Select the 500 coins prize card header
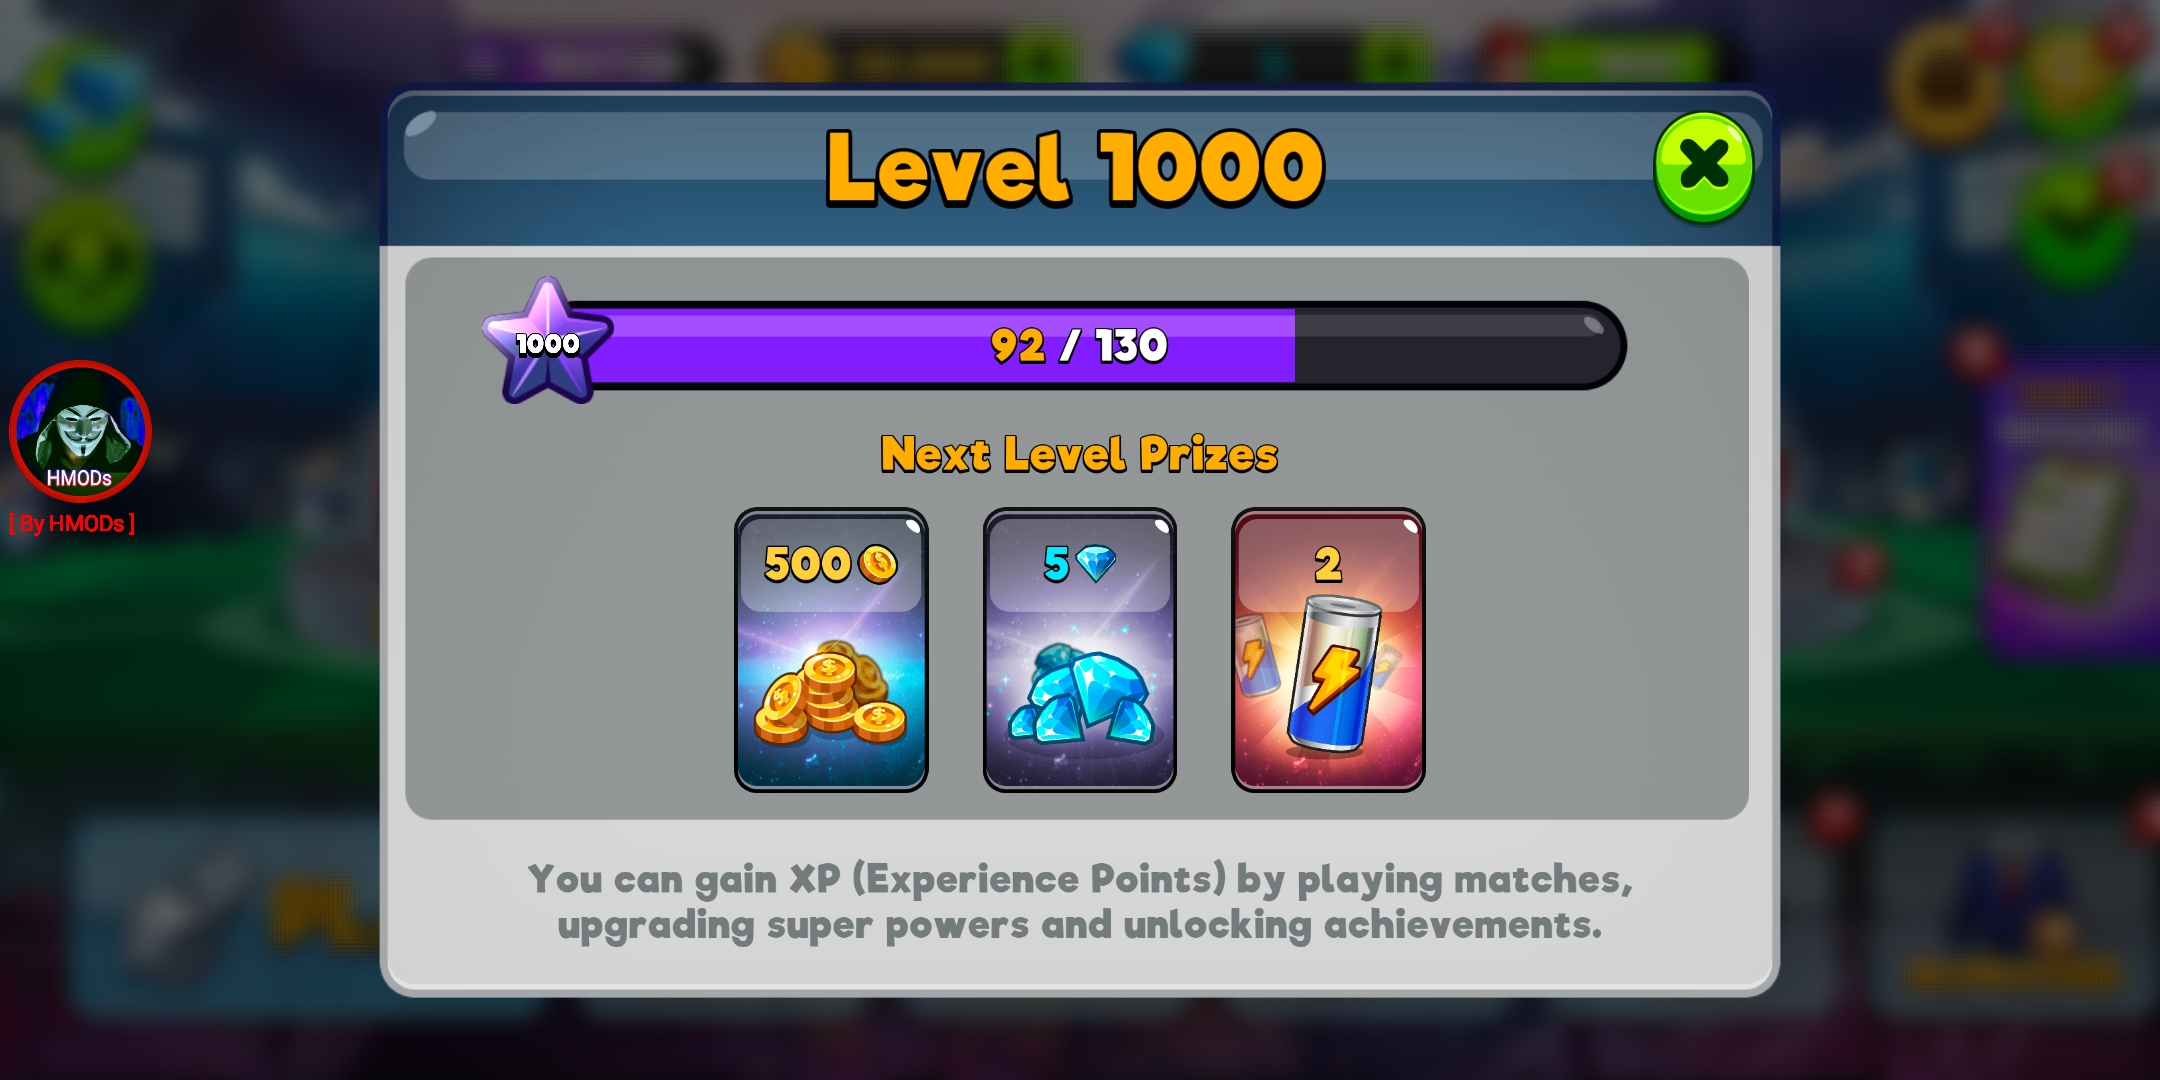The height and width of the screenshot is (1080, 2160). pyautogui.click(x=830, y=564)
